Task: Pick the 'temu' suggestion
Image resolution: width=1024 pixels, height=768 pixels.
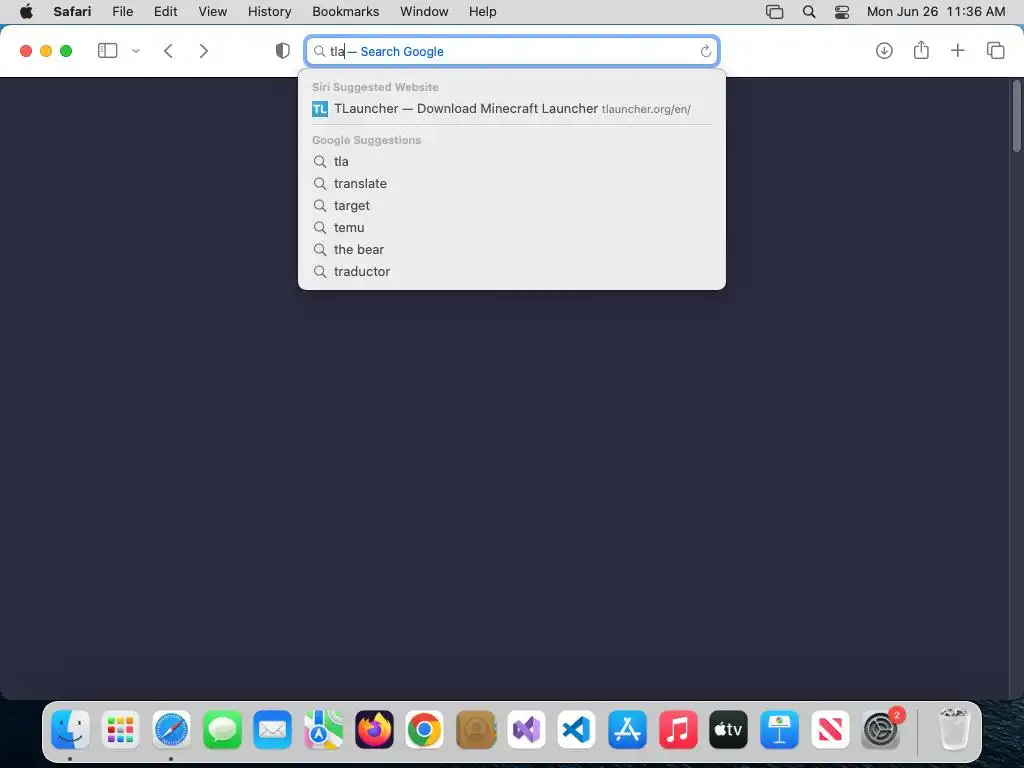Action: coord(512,227)
